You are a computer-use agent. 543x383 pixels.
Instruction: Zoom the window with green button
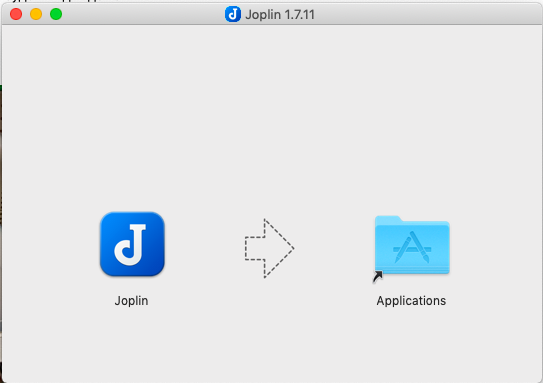56,14
